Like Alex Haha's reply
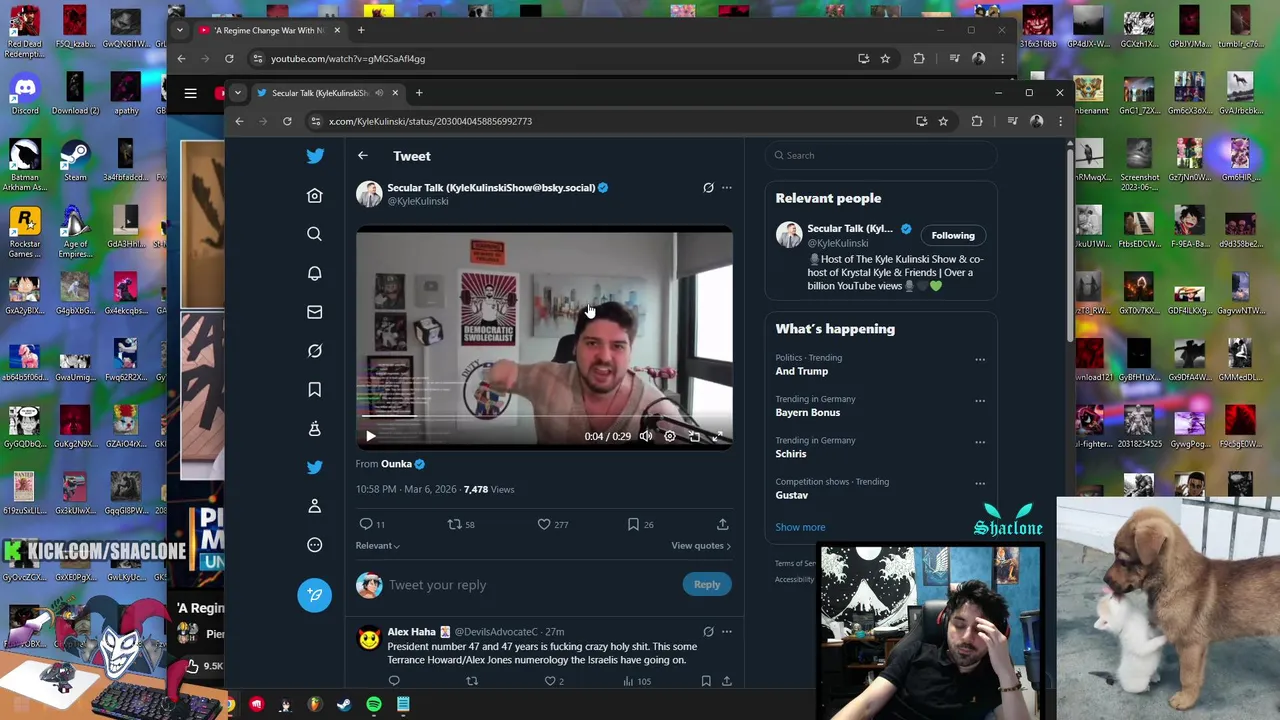This screenshot has height=720, width=1280. tap(549, 681)
